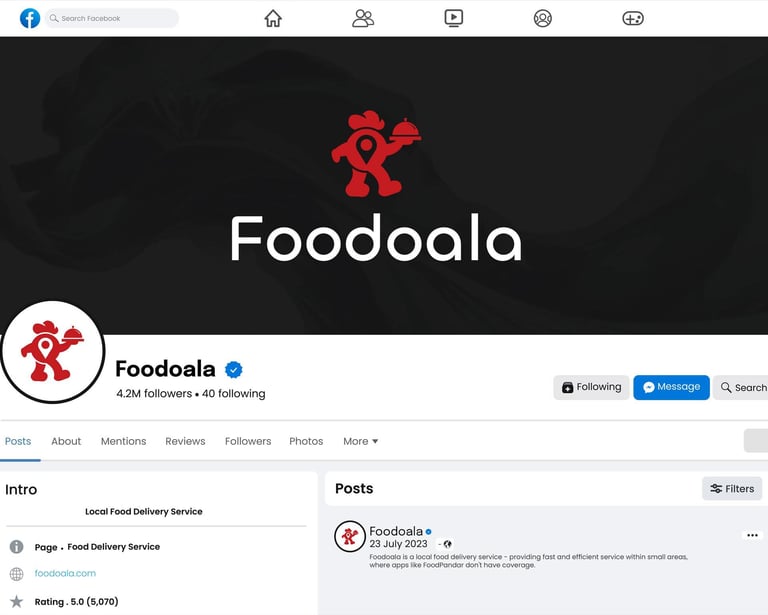768x615 pixels.
Task: Open the Watch video icon
Action: pos(454,19)
